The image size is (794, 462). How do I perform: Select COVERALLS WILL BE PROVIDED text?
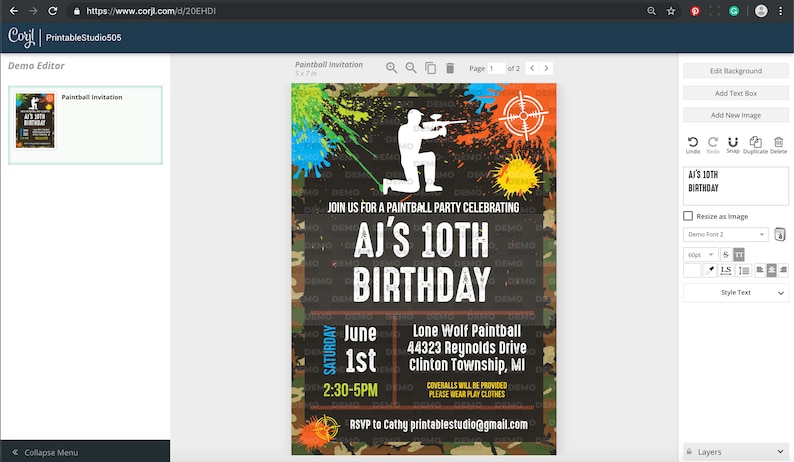click(467, 390)
